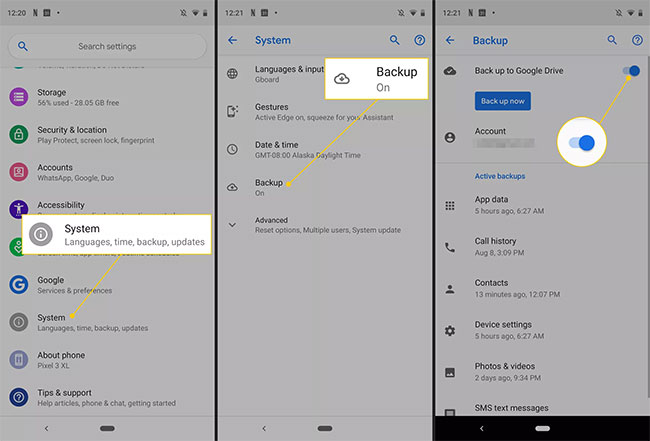Open Device settings backup entry

pos(543,330)
